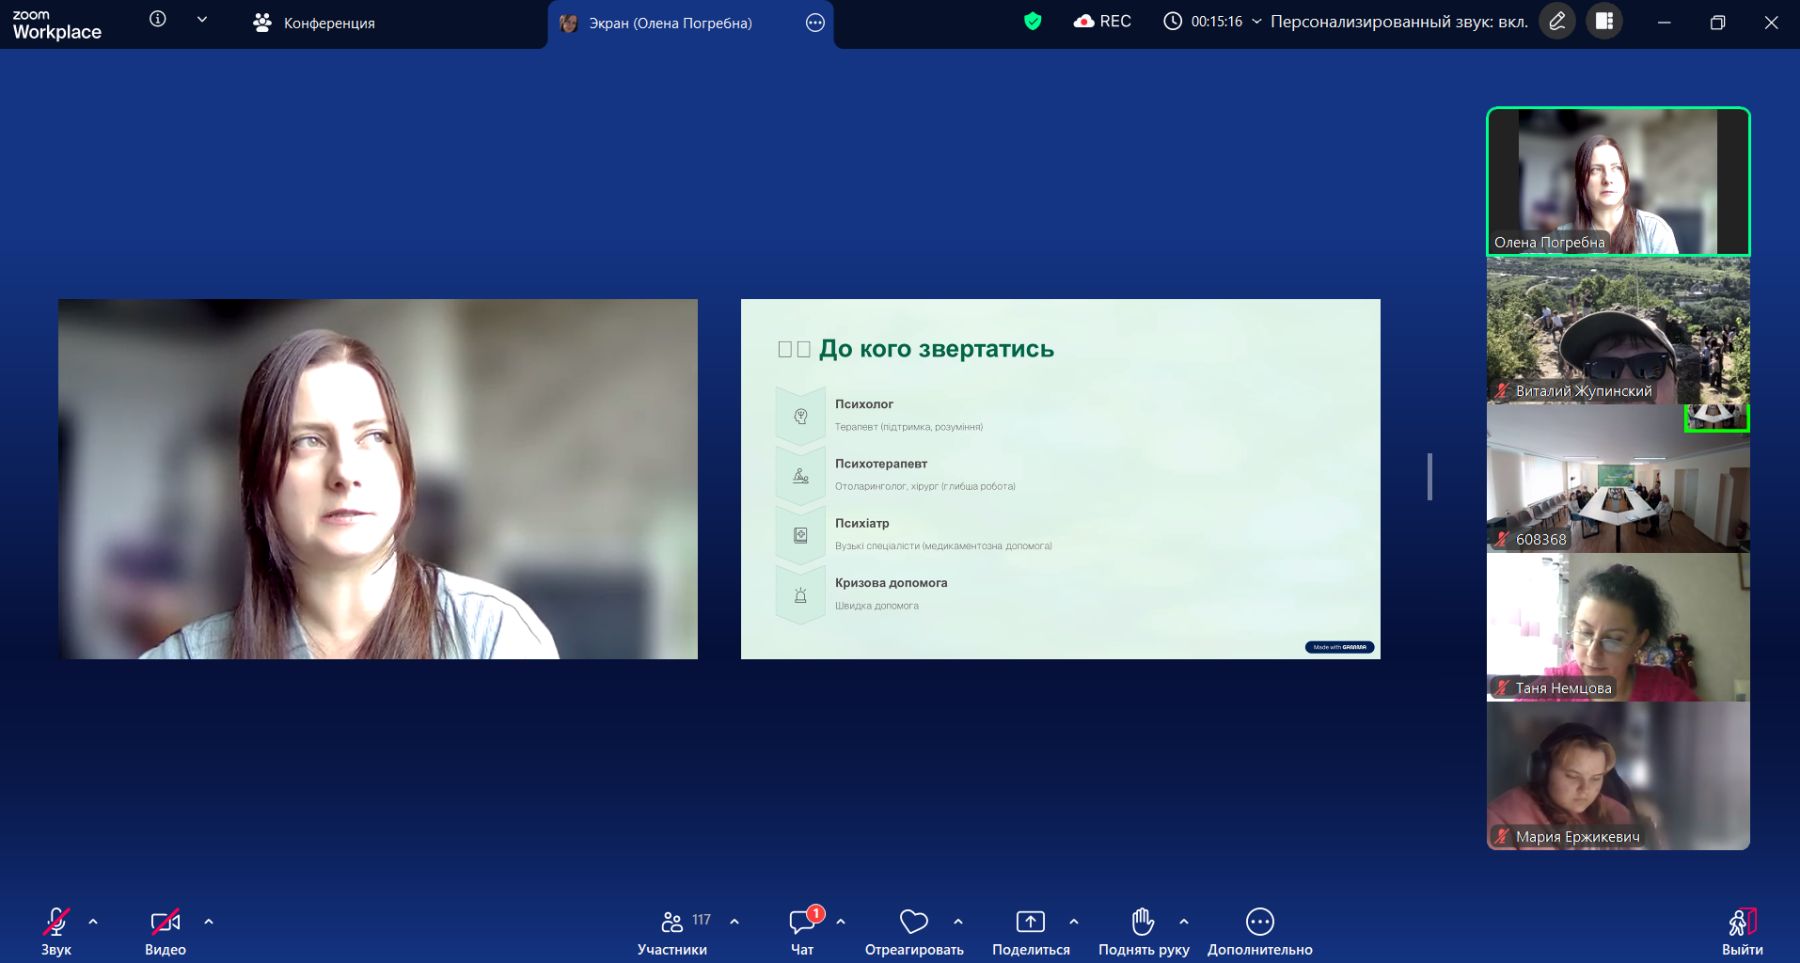Open the annotate pencil icon
The height and width of the screenshot is (963, 1800).
point(1557,21)
